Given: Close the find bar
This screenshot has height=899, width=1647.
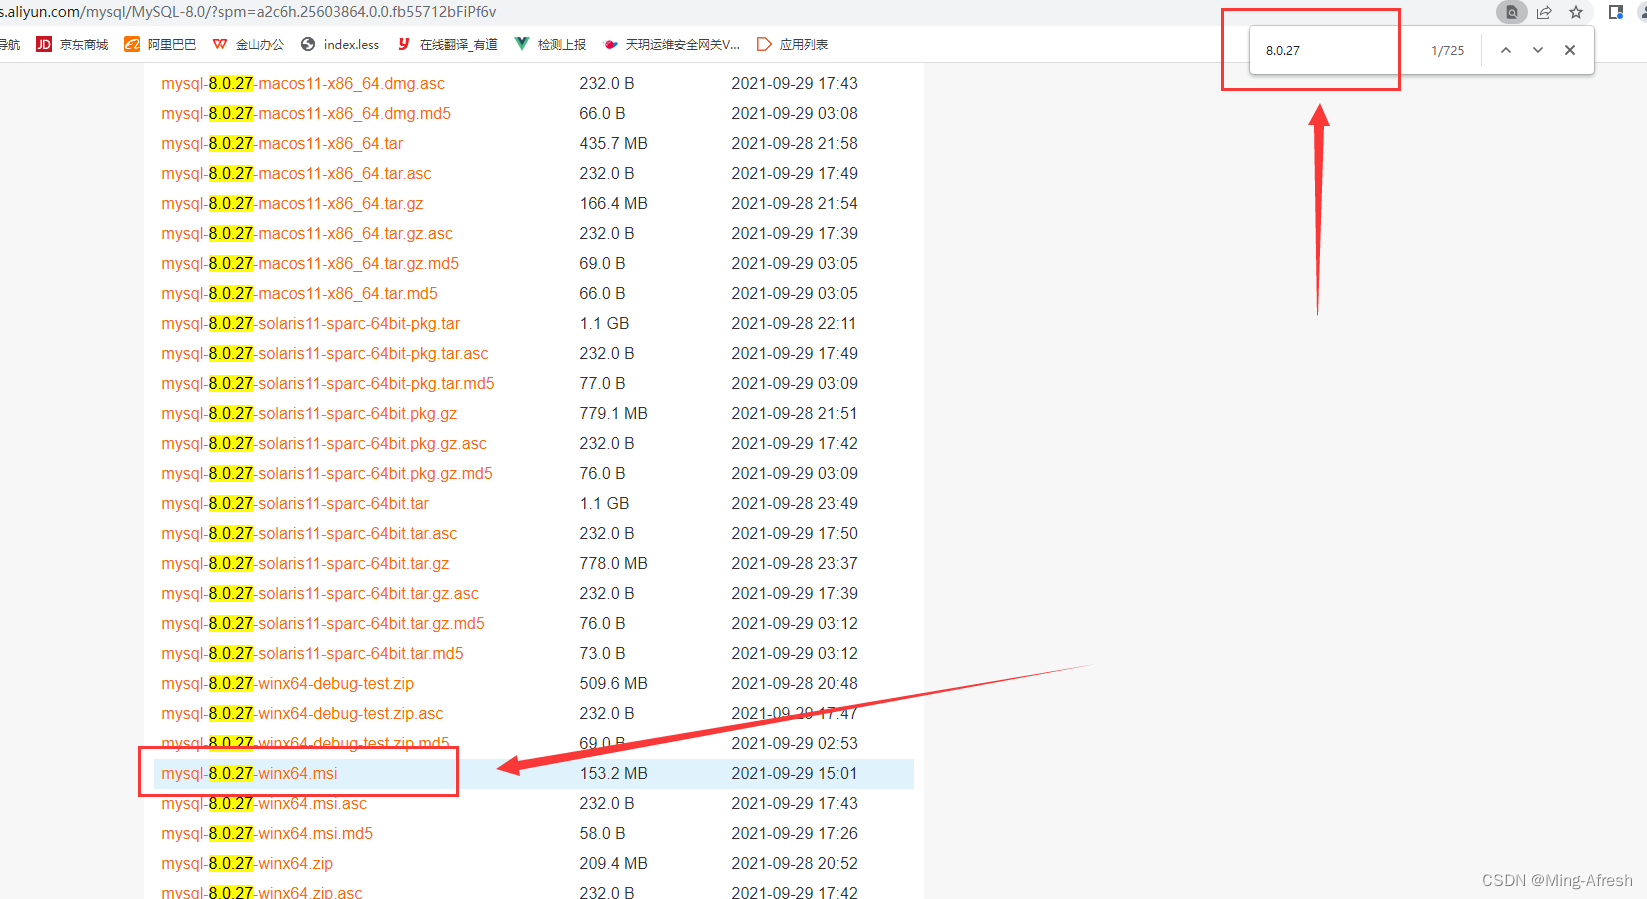Looking at the screenshot, I should [x=1570, y=50].
